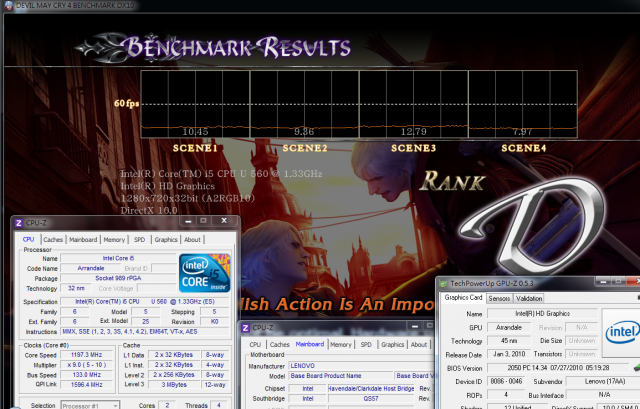Minimize the GPU-Z window
Viewport: 640px width, 409px height.
click(x=603, y=281)
